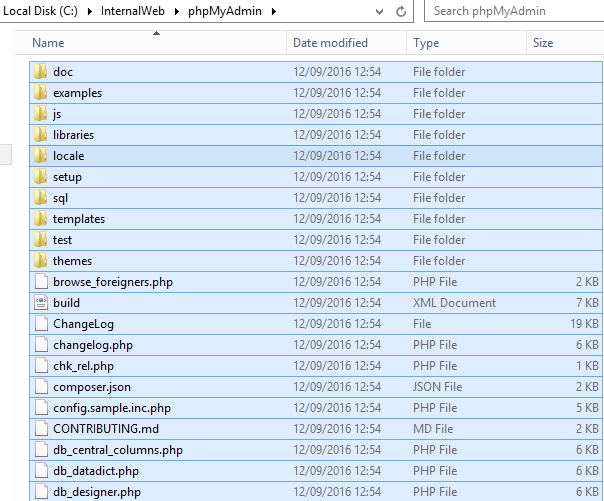
Task: Go to InternalWeb in the breadcrumb
Action: click(x=133, y=11)
